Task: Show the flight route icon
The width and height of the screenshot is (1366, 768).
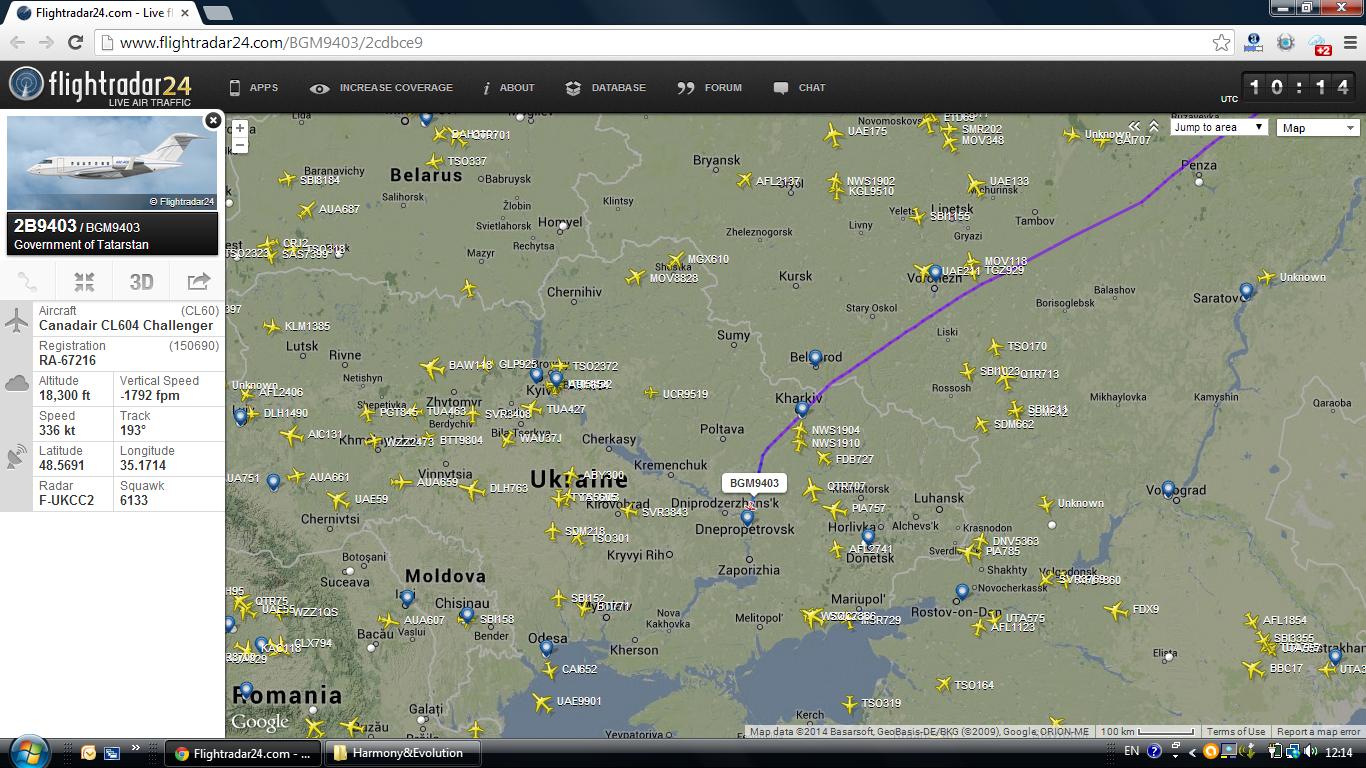Action: [29, 282]
